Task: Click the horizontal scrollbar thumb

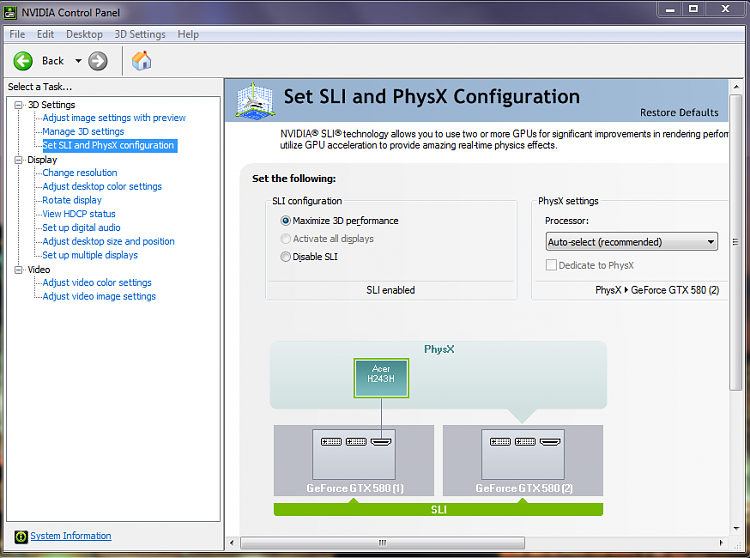Action: [382, 543]
